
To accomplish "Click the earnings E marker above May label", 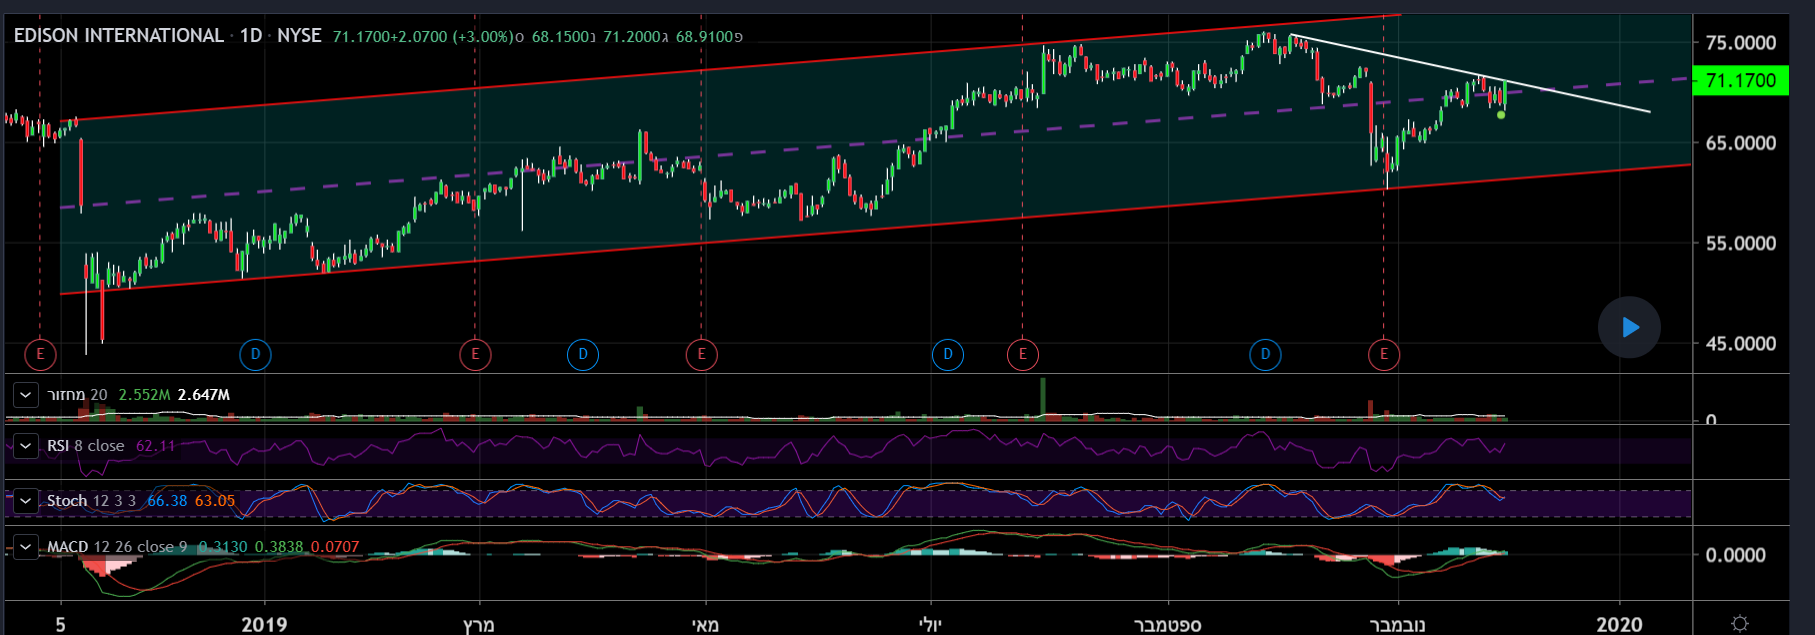I will point(702,354).
